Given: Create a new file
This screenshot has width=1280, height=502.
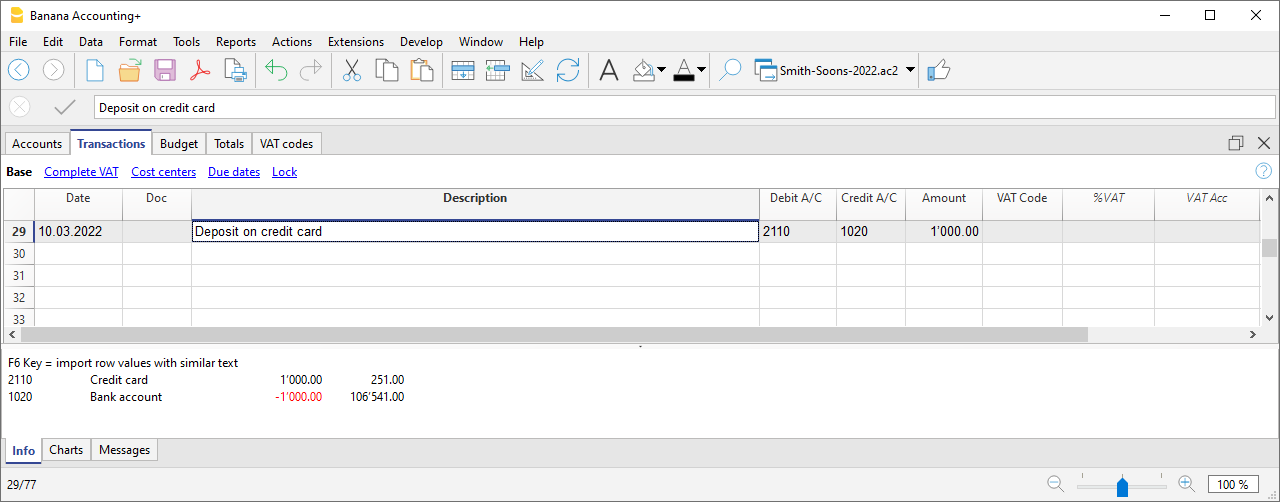Looking at the screenshot, I should (95, 70).
